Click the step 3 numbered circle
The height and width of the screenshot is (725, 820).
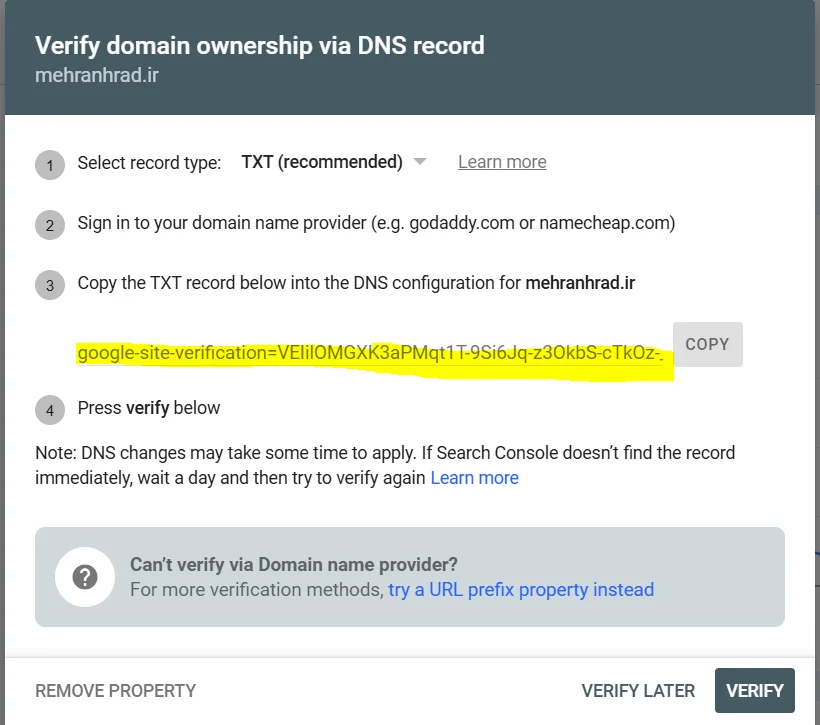[x=50, y=285]
